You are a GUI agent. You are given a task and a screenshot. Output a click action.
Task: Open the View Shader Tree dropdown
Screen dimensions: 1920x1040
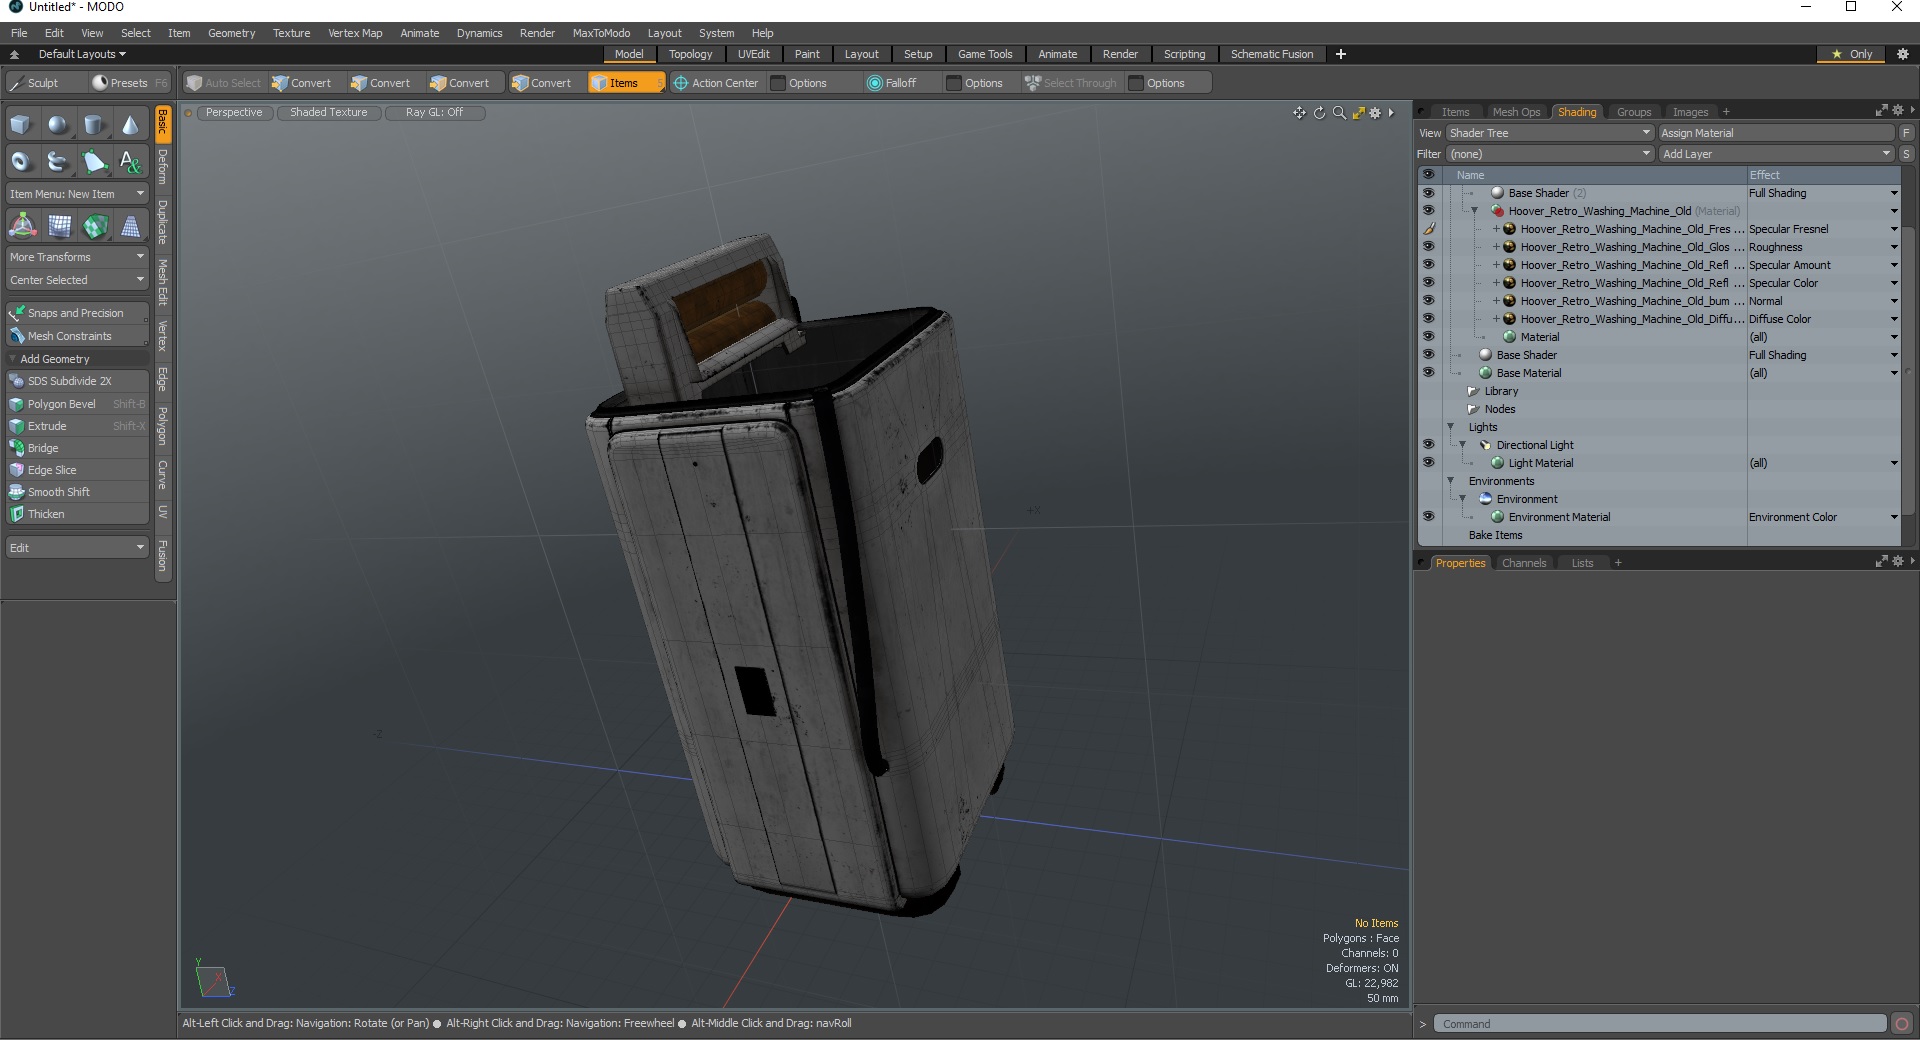1549,133
